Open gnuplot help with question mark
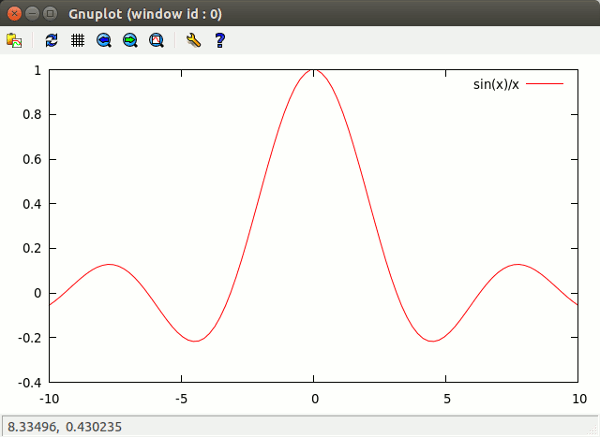This screenshot has height=437, width=600. coord(220,40)
